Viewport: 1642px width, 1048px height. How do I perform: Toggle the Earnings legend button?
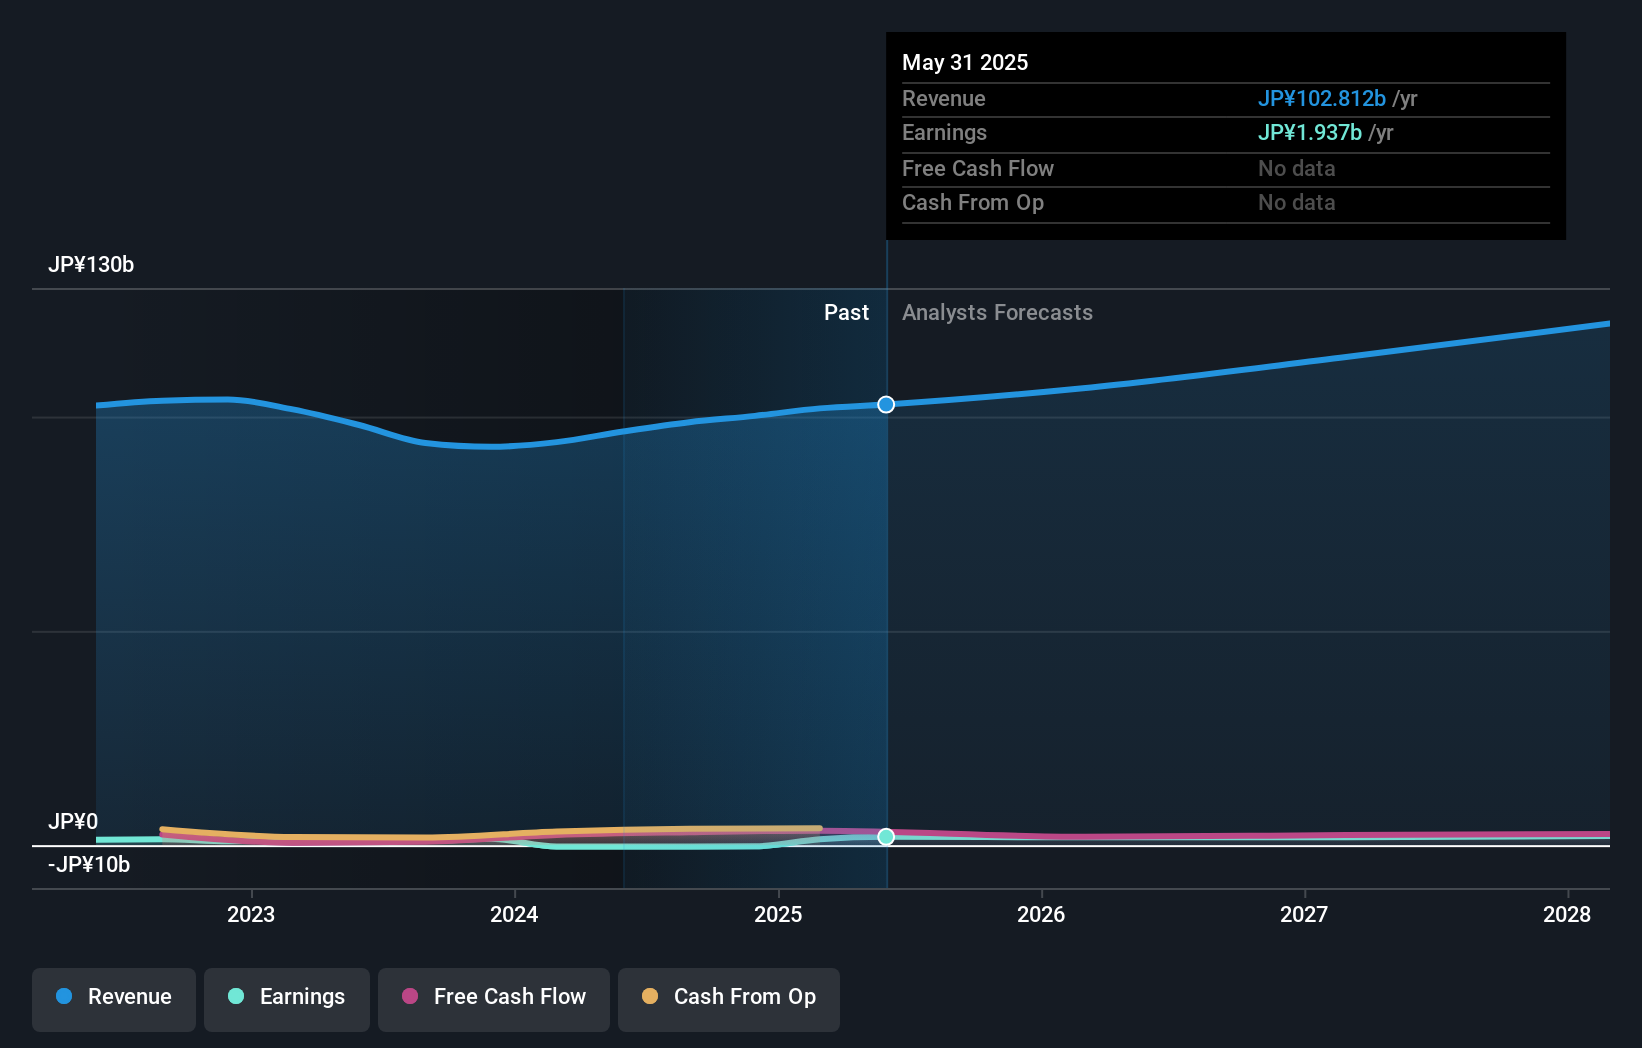coord(287,999)
